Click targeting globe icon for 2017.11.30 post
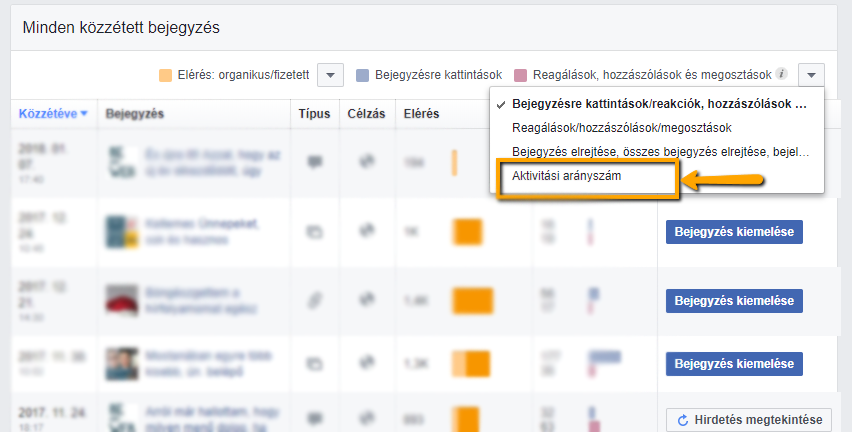This screenshot has width=852, height=432. (x=367, y=362)
